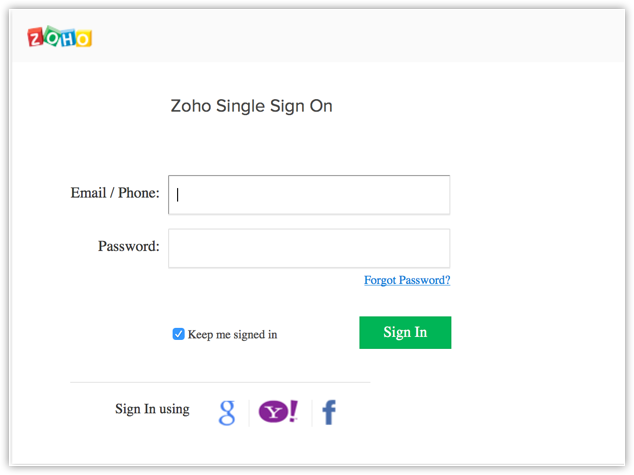This screenshot has width=634, height=475.
Task: Click the green O tile in Zoho logo
Action: [52, 38]
